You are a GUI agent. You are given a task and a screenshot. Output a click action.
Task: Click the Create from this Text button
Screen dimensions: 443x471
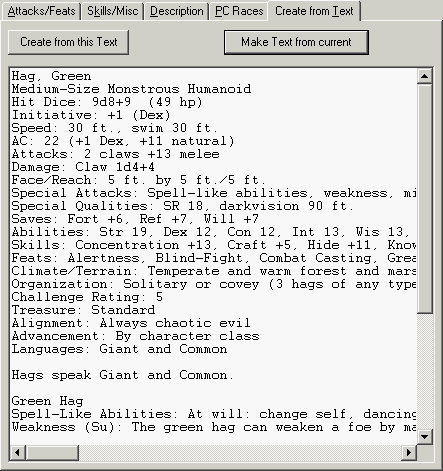tap(68, 42)
